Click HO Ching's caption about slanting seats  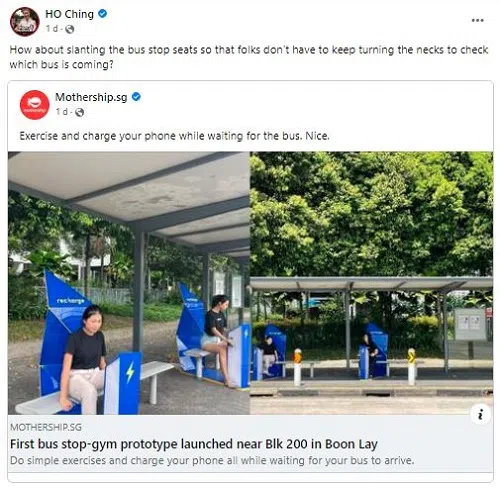point(249,57)
